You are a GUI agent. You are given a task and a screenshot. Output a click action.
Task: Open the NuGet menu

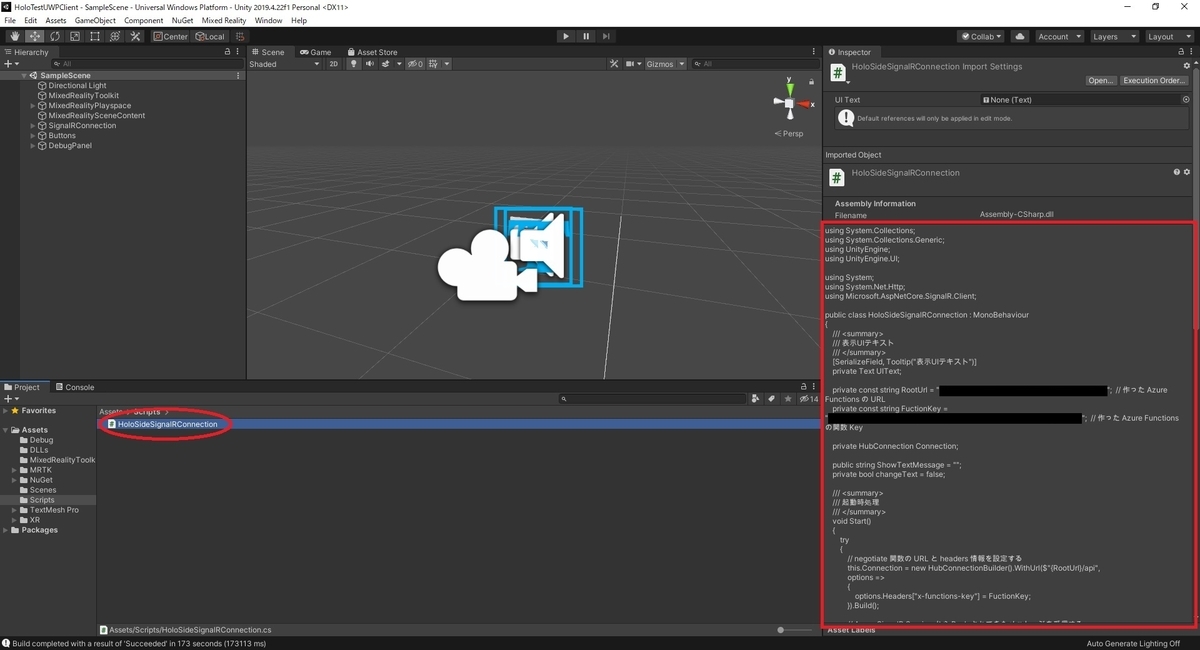(182, 20)
